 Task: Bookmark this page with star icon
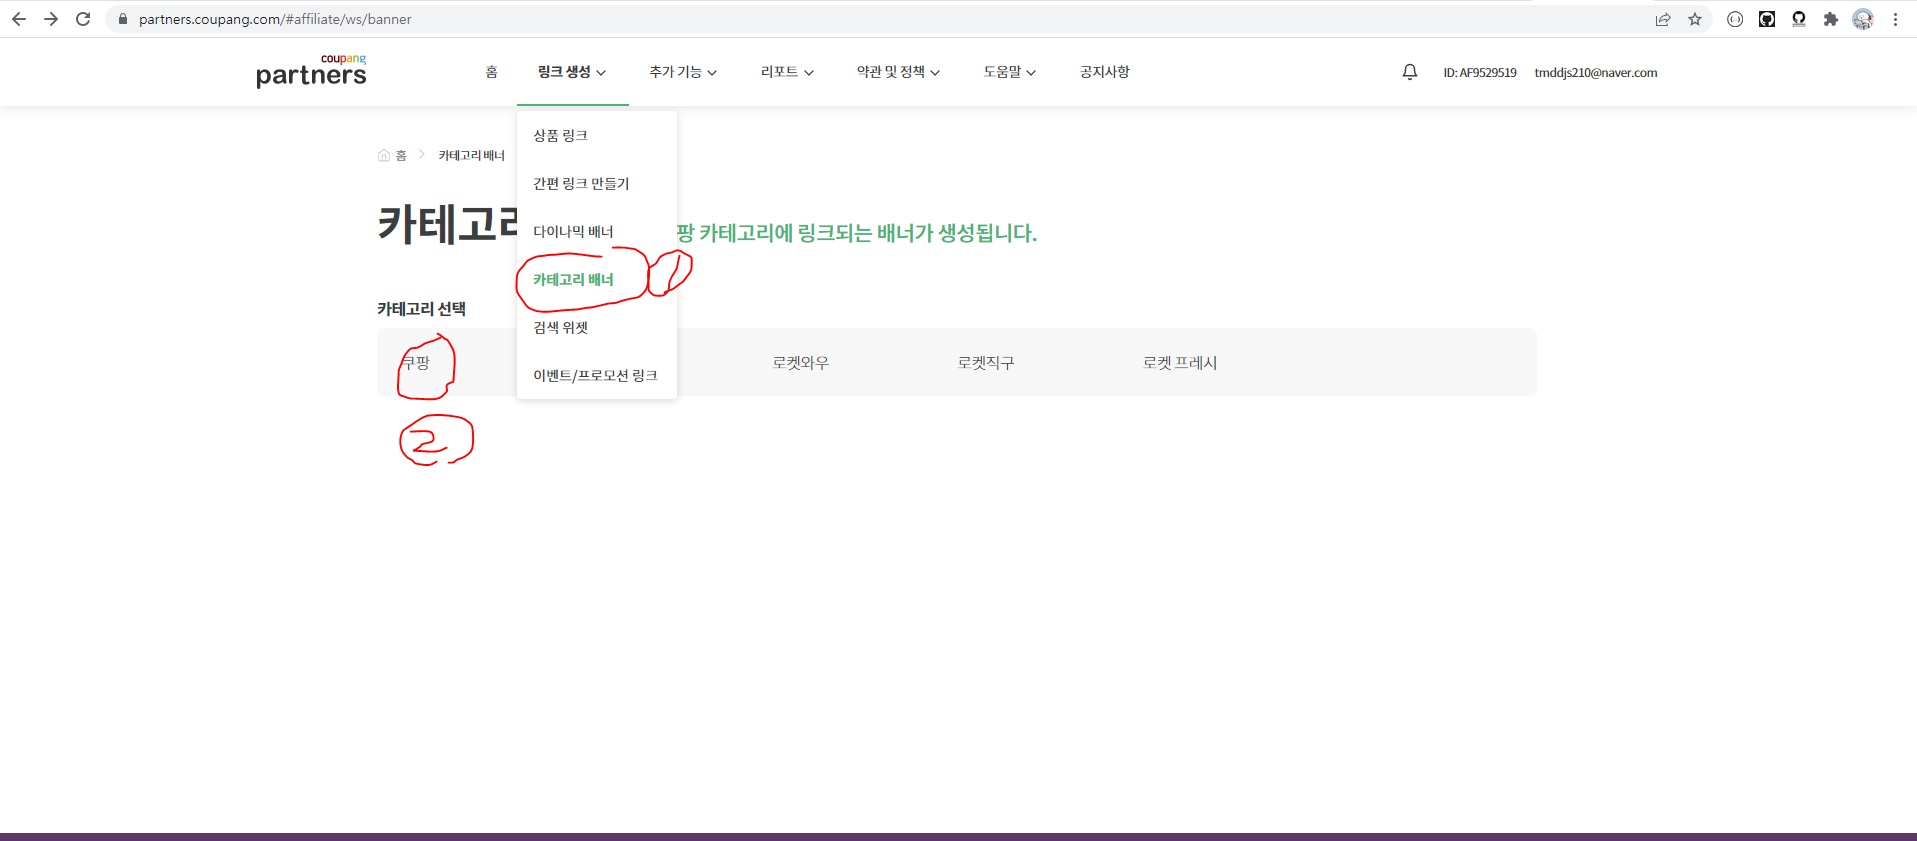pos(1695,19)
